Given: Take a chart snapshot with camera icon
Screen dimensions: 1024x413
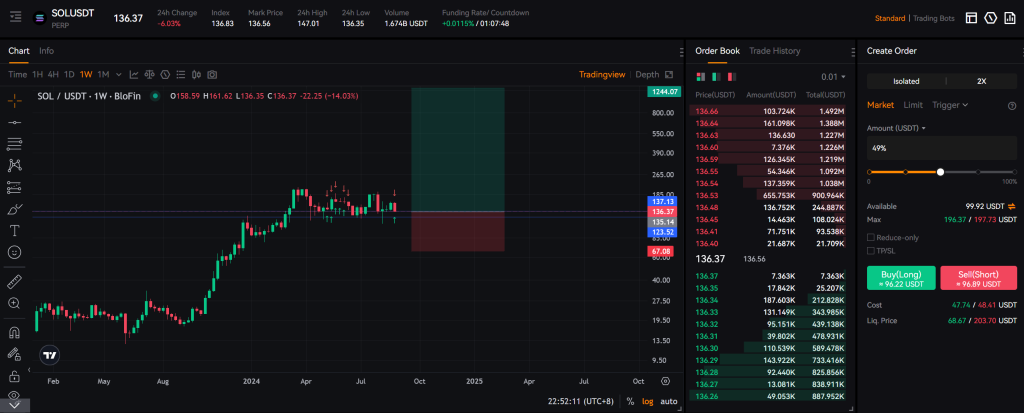Looking at the screenshot, I should pyautogui.click(x=211, y=75).
